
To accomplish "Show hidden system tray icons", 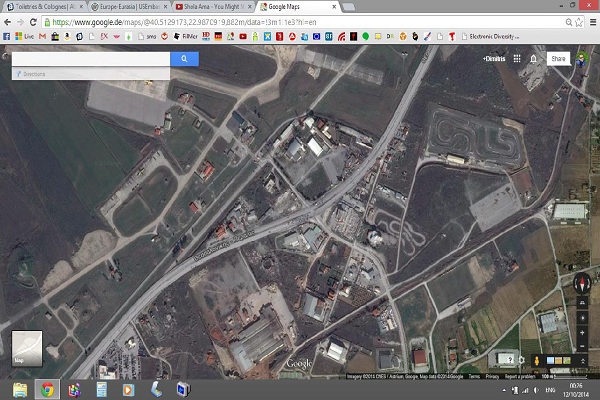I will (505, 389).
